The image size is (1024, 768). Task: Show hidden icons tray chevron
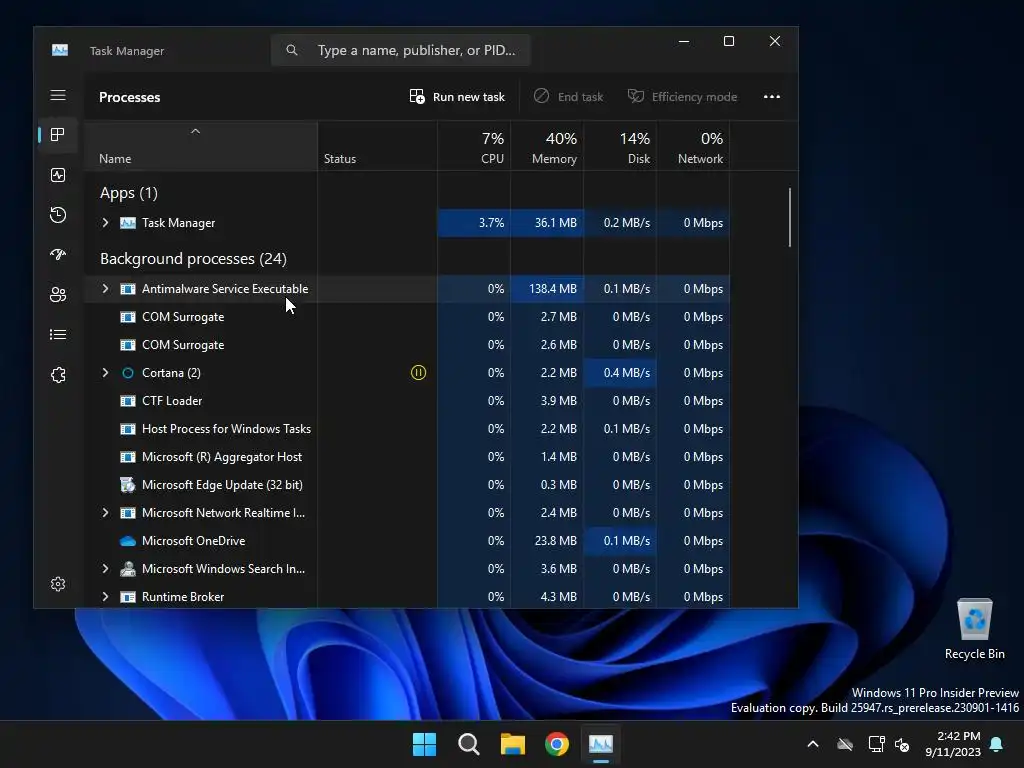pos(813,744)
